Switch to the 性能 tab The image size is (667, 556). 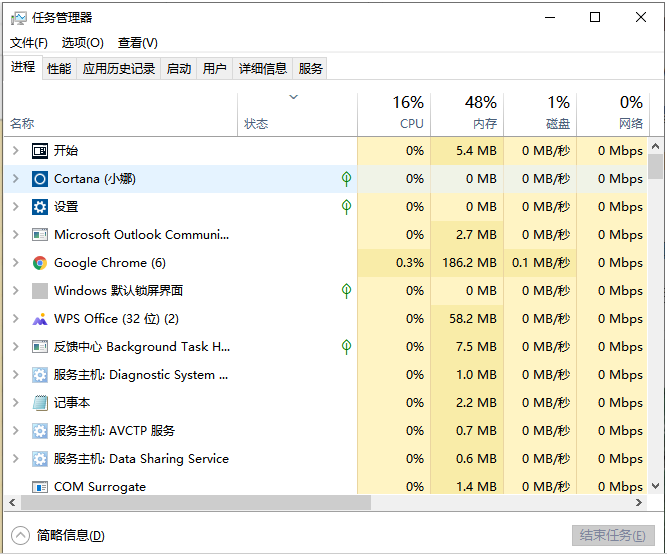point(59,68)
